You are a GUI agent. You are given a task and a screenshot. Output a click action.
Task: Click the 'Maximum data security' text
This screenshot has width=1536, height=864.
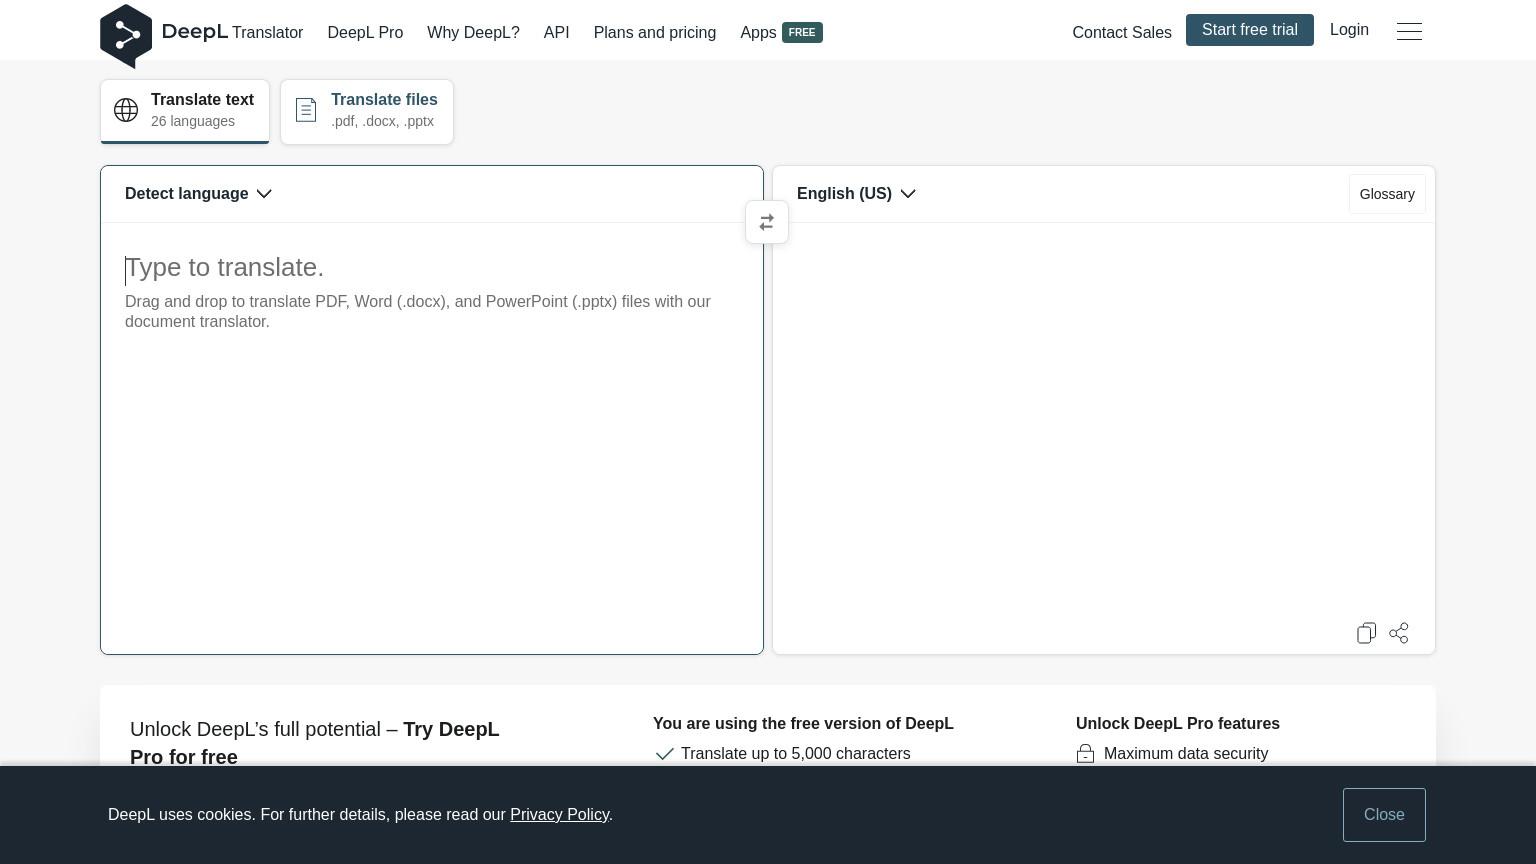(x=1186, y=754)
